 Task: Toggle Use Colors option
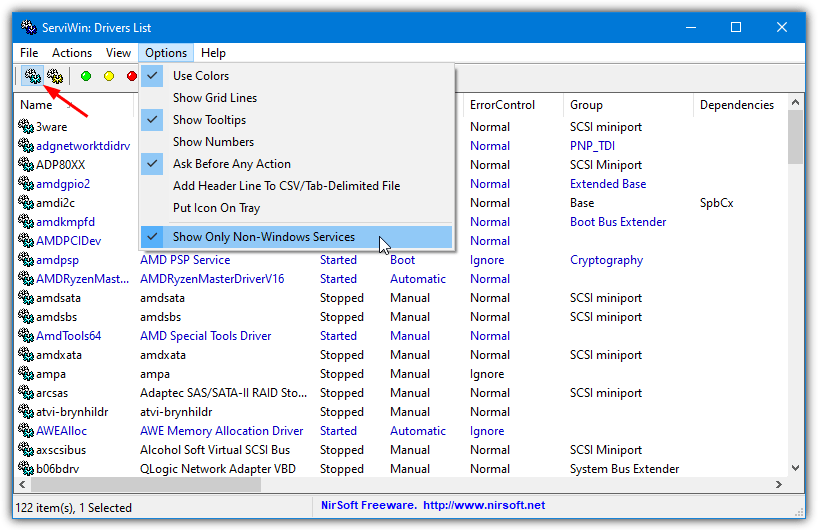click(296, 76)
